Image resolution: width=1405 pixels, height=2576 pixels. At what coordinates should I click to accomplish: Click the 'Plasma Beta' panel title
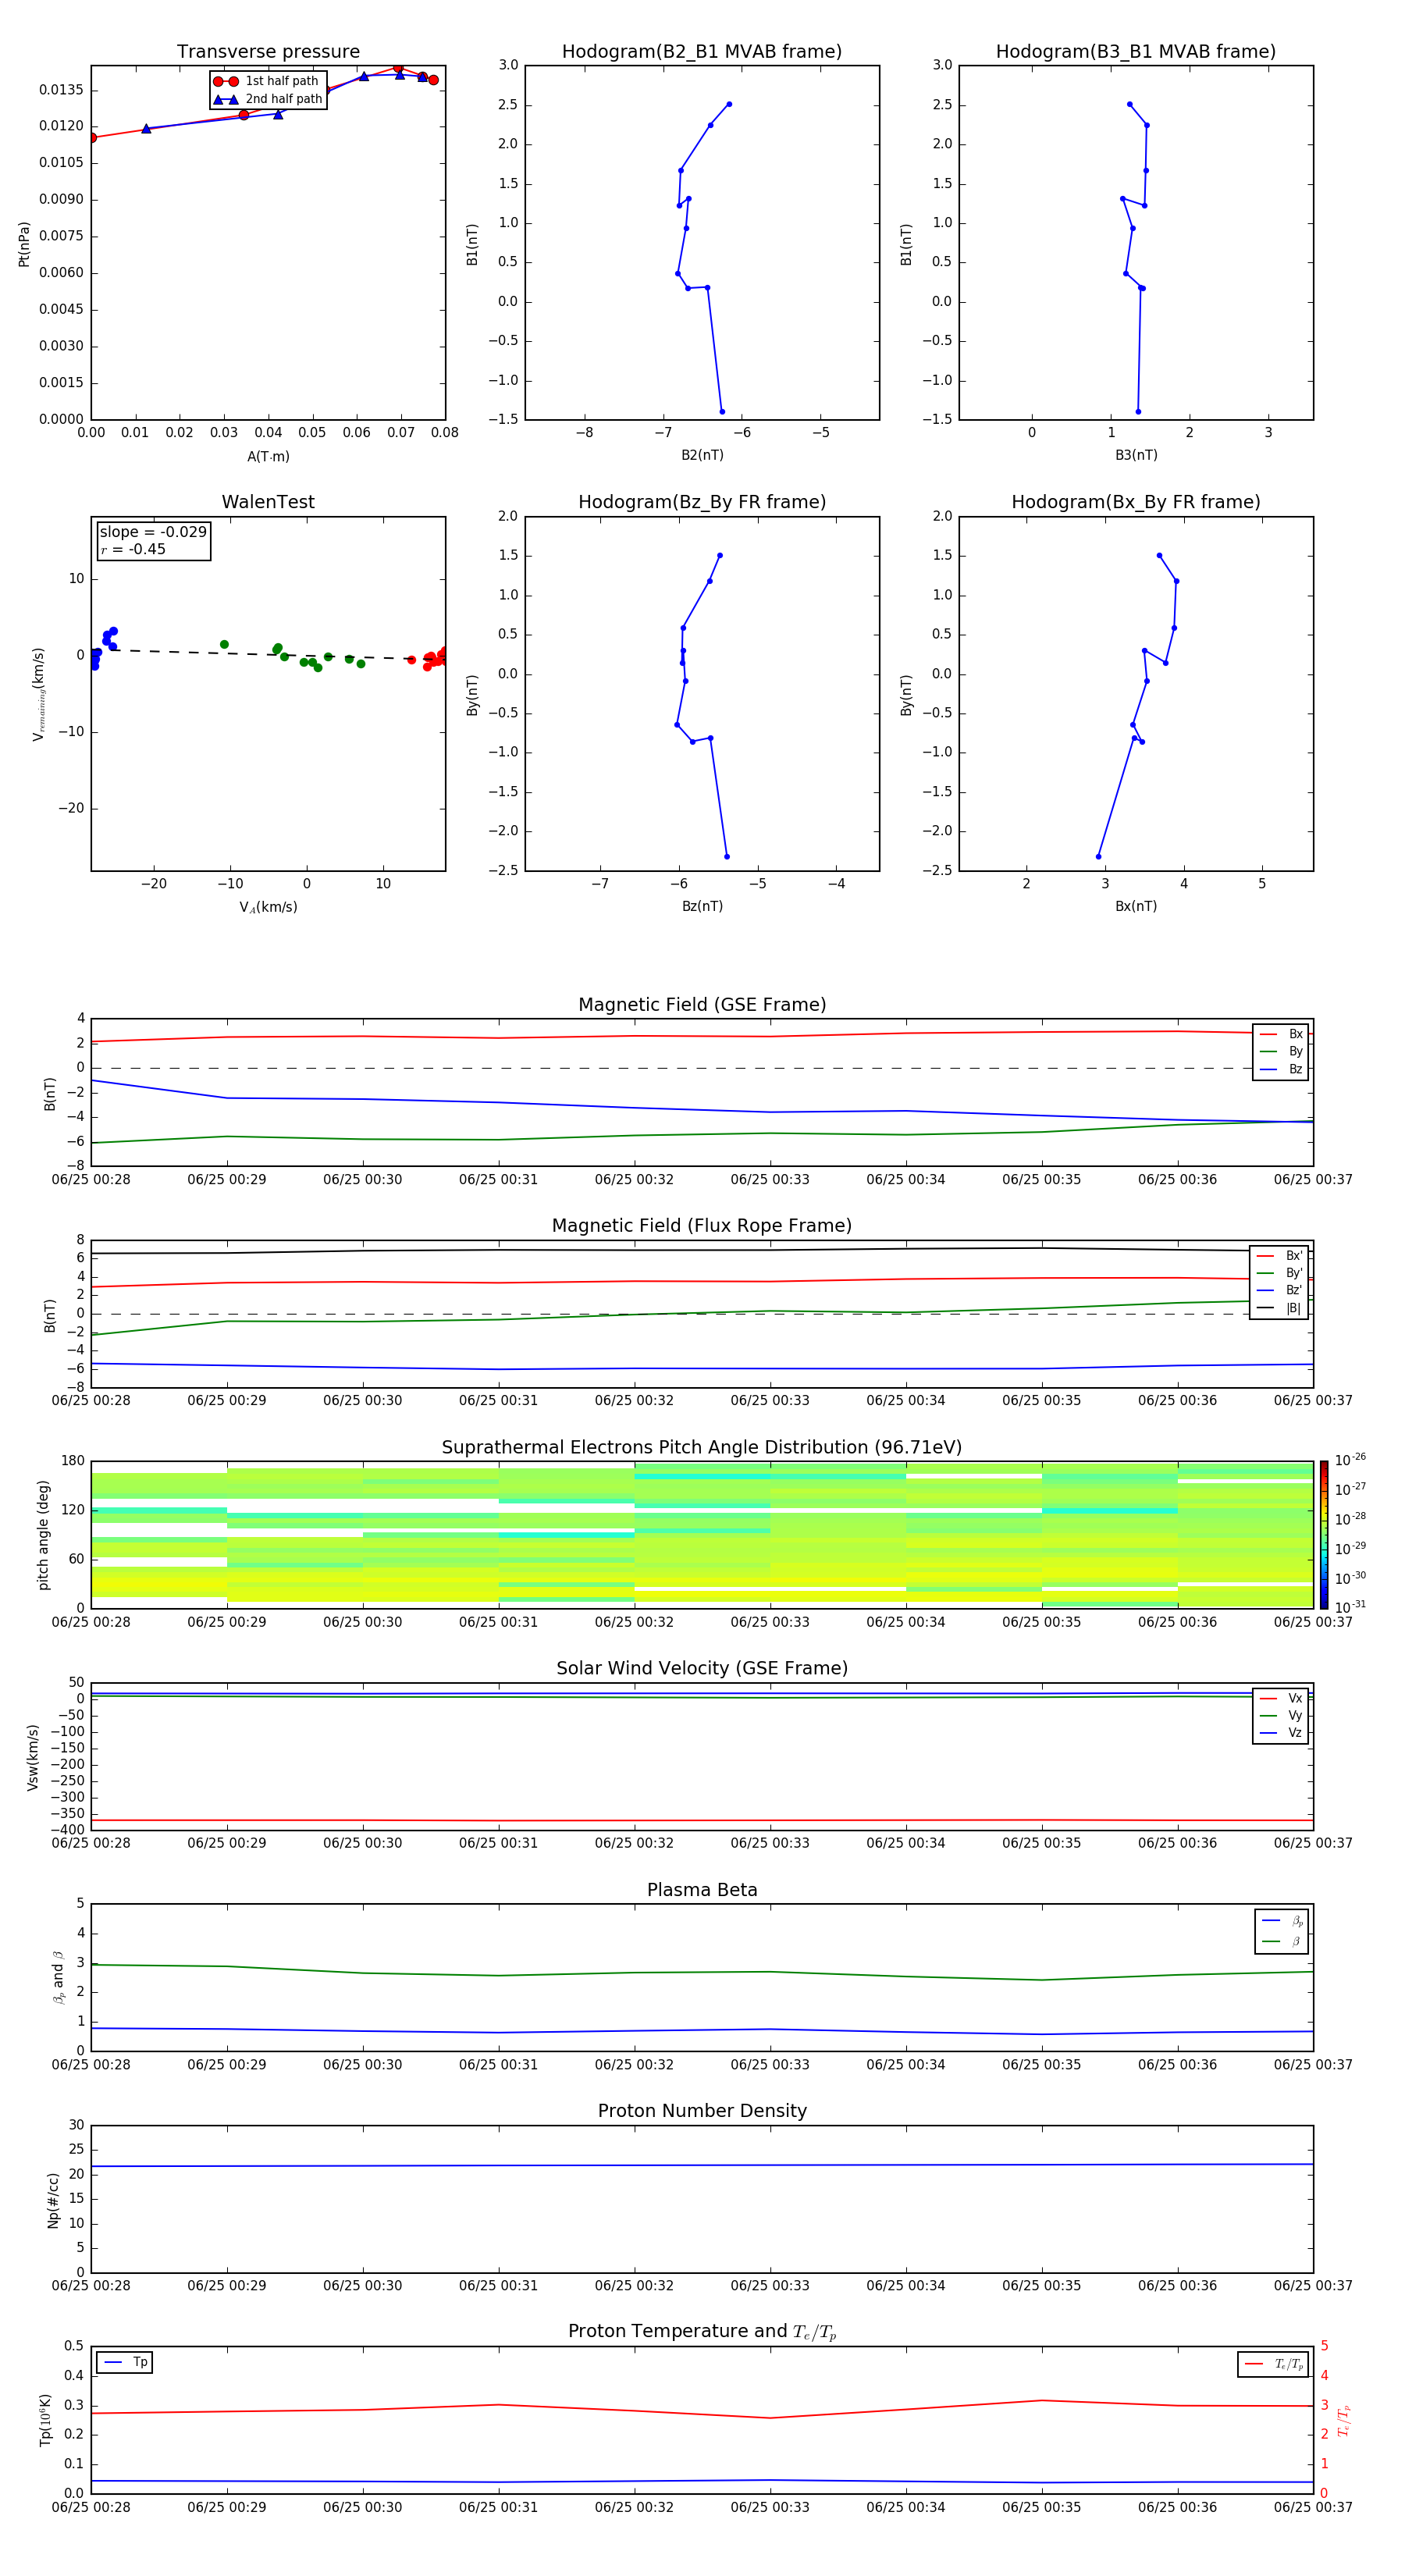tap(702, 1891)
